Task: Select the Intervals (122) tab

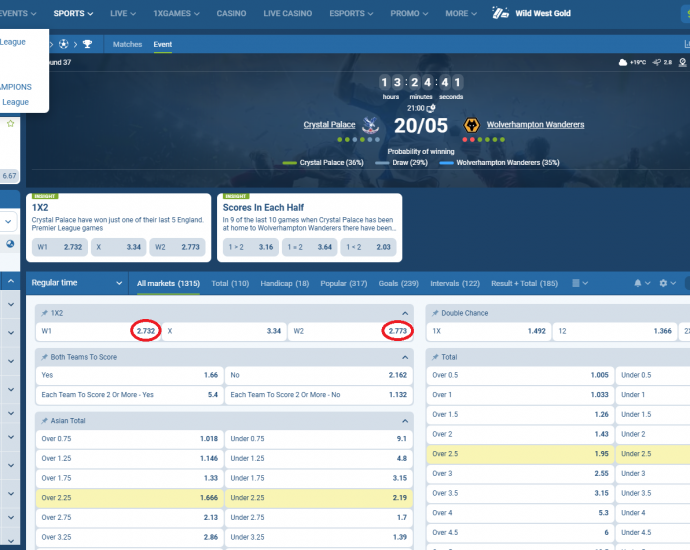Action: point(455,283)
